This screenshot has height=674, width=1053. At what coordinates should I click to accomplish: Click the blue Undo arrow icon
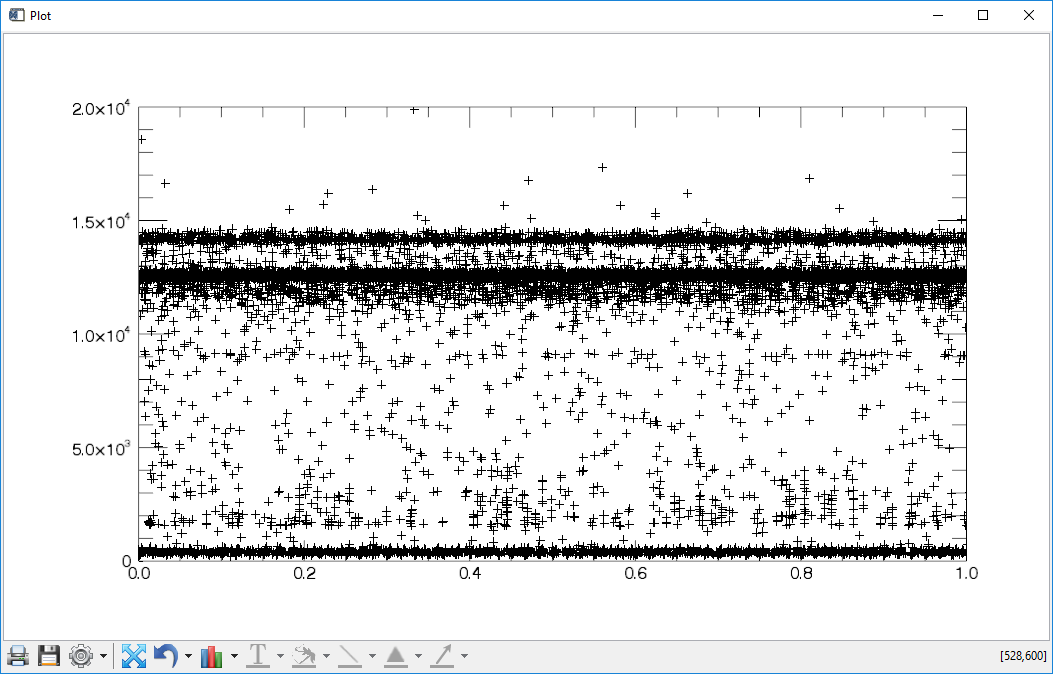(166, 655)
